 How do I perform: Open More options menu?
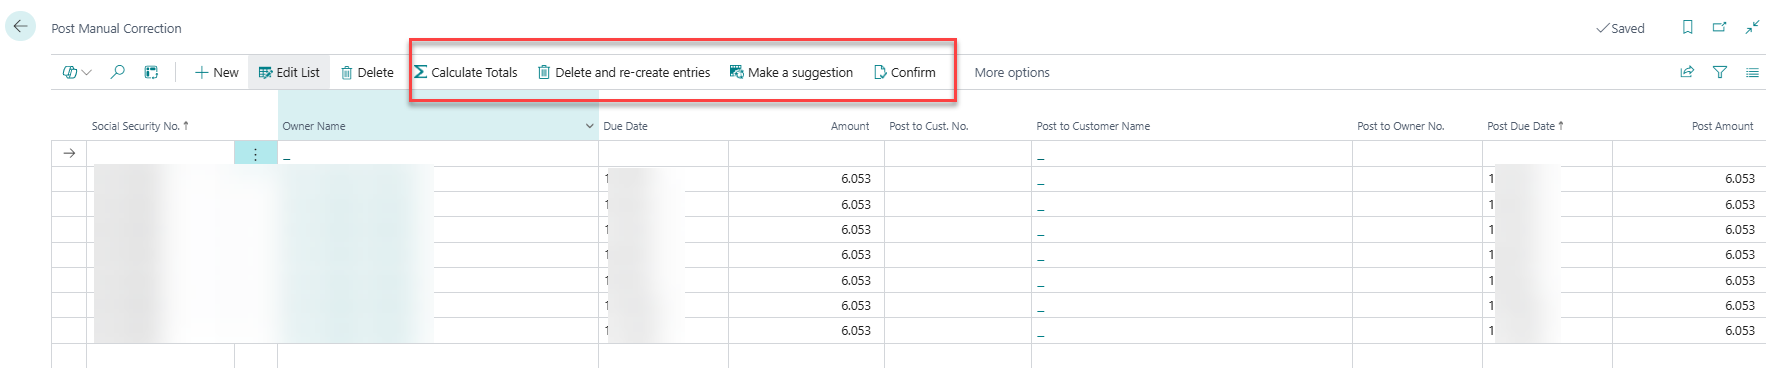click(x=1012, y=72)
